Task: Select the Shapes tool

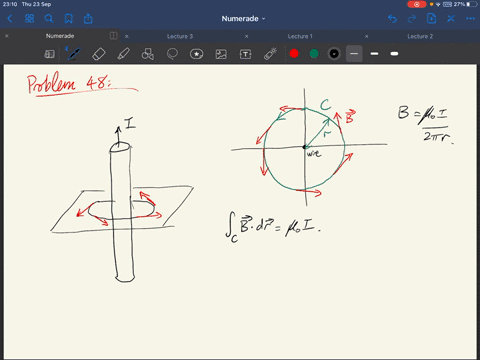Action: point(148,54)
